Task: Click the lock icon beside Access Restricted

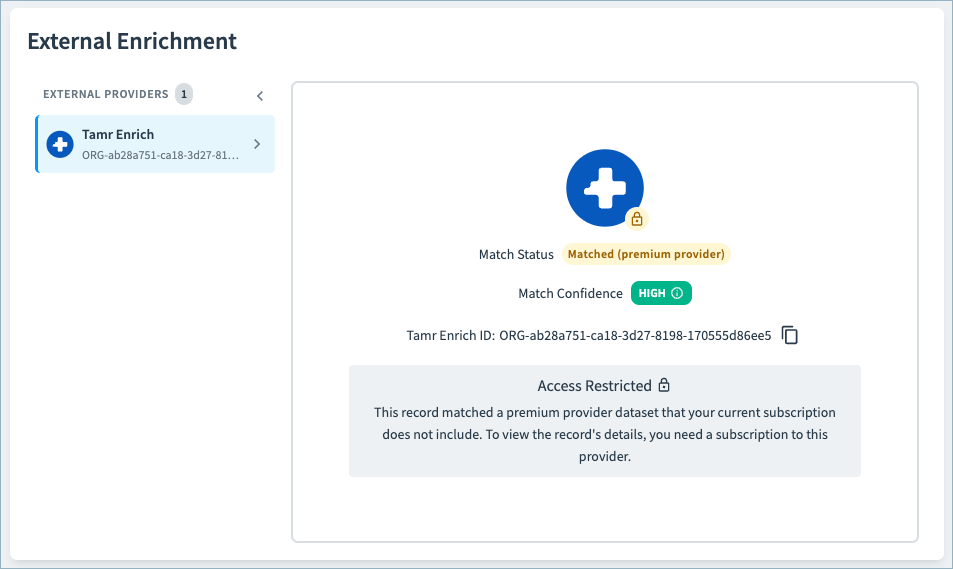Action: pos(664,385)
